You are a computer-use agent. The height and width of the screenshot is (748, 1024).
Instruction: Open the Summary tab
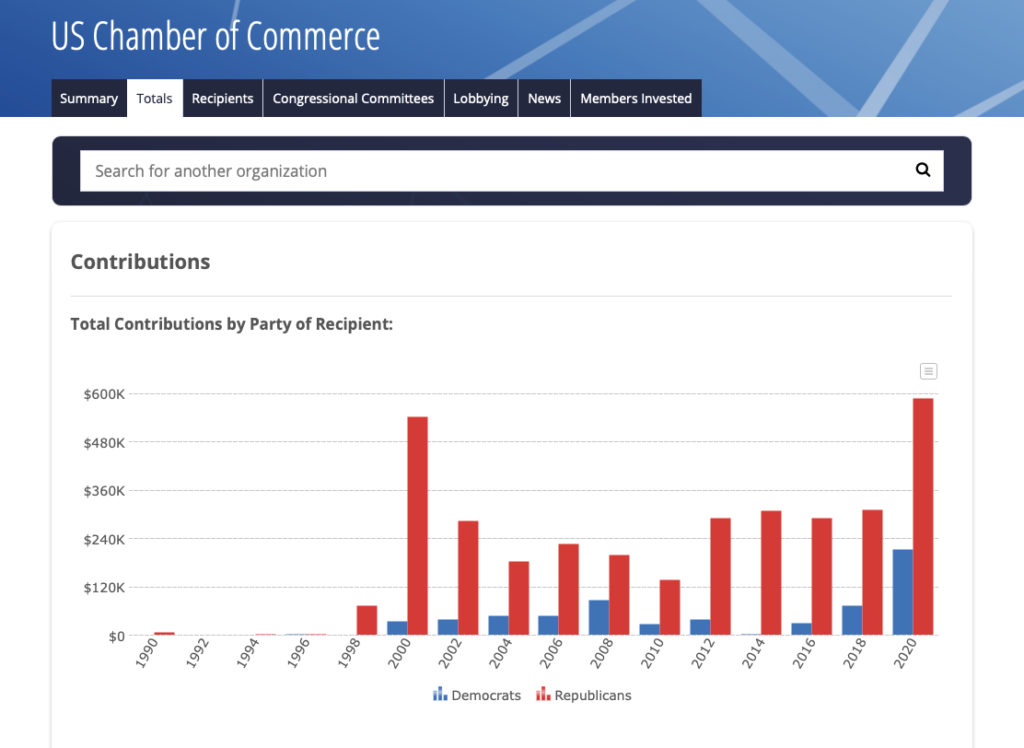point(89,98)
